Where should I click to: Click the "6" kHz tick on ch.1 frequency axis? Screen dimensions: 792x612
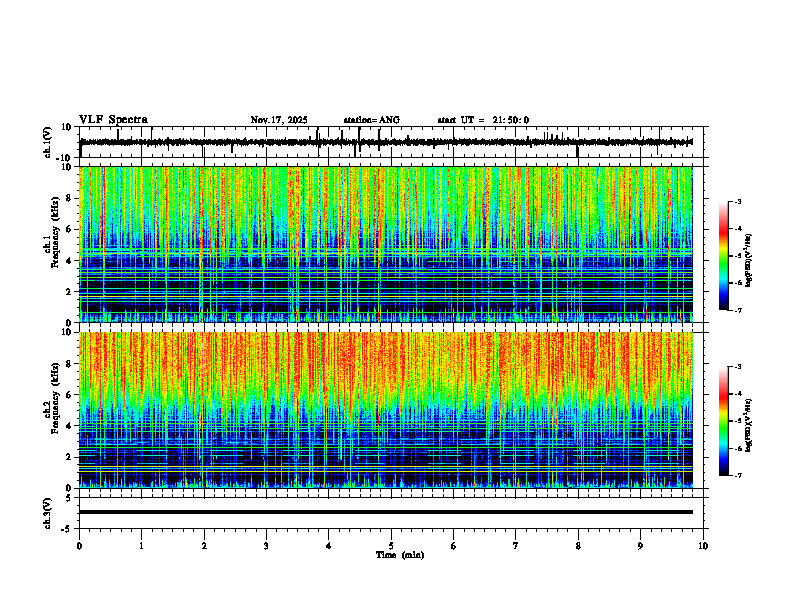click(69, 229)
